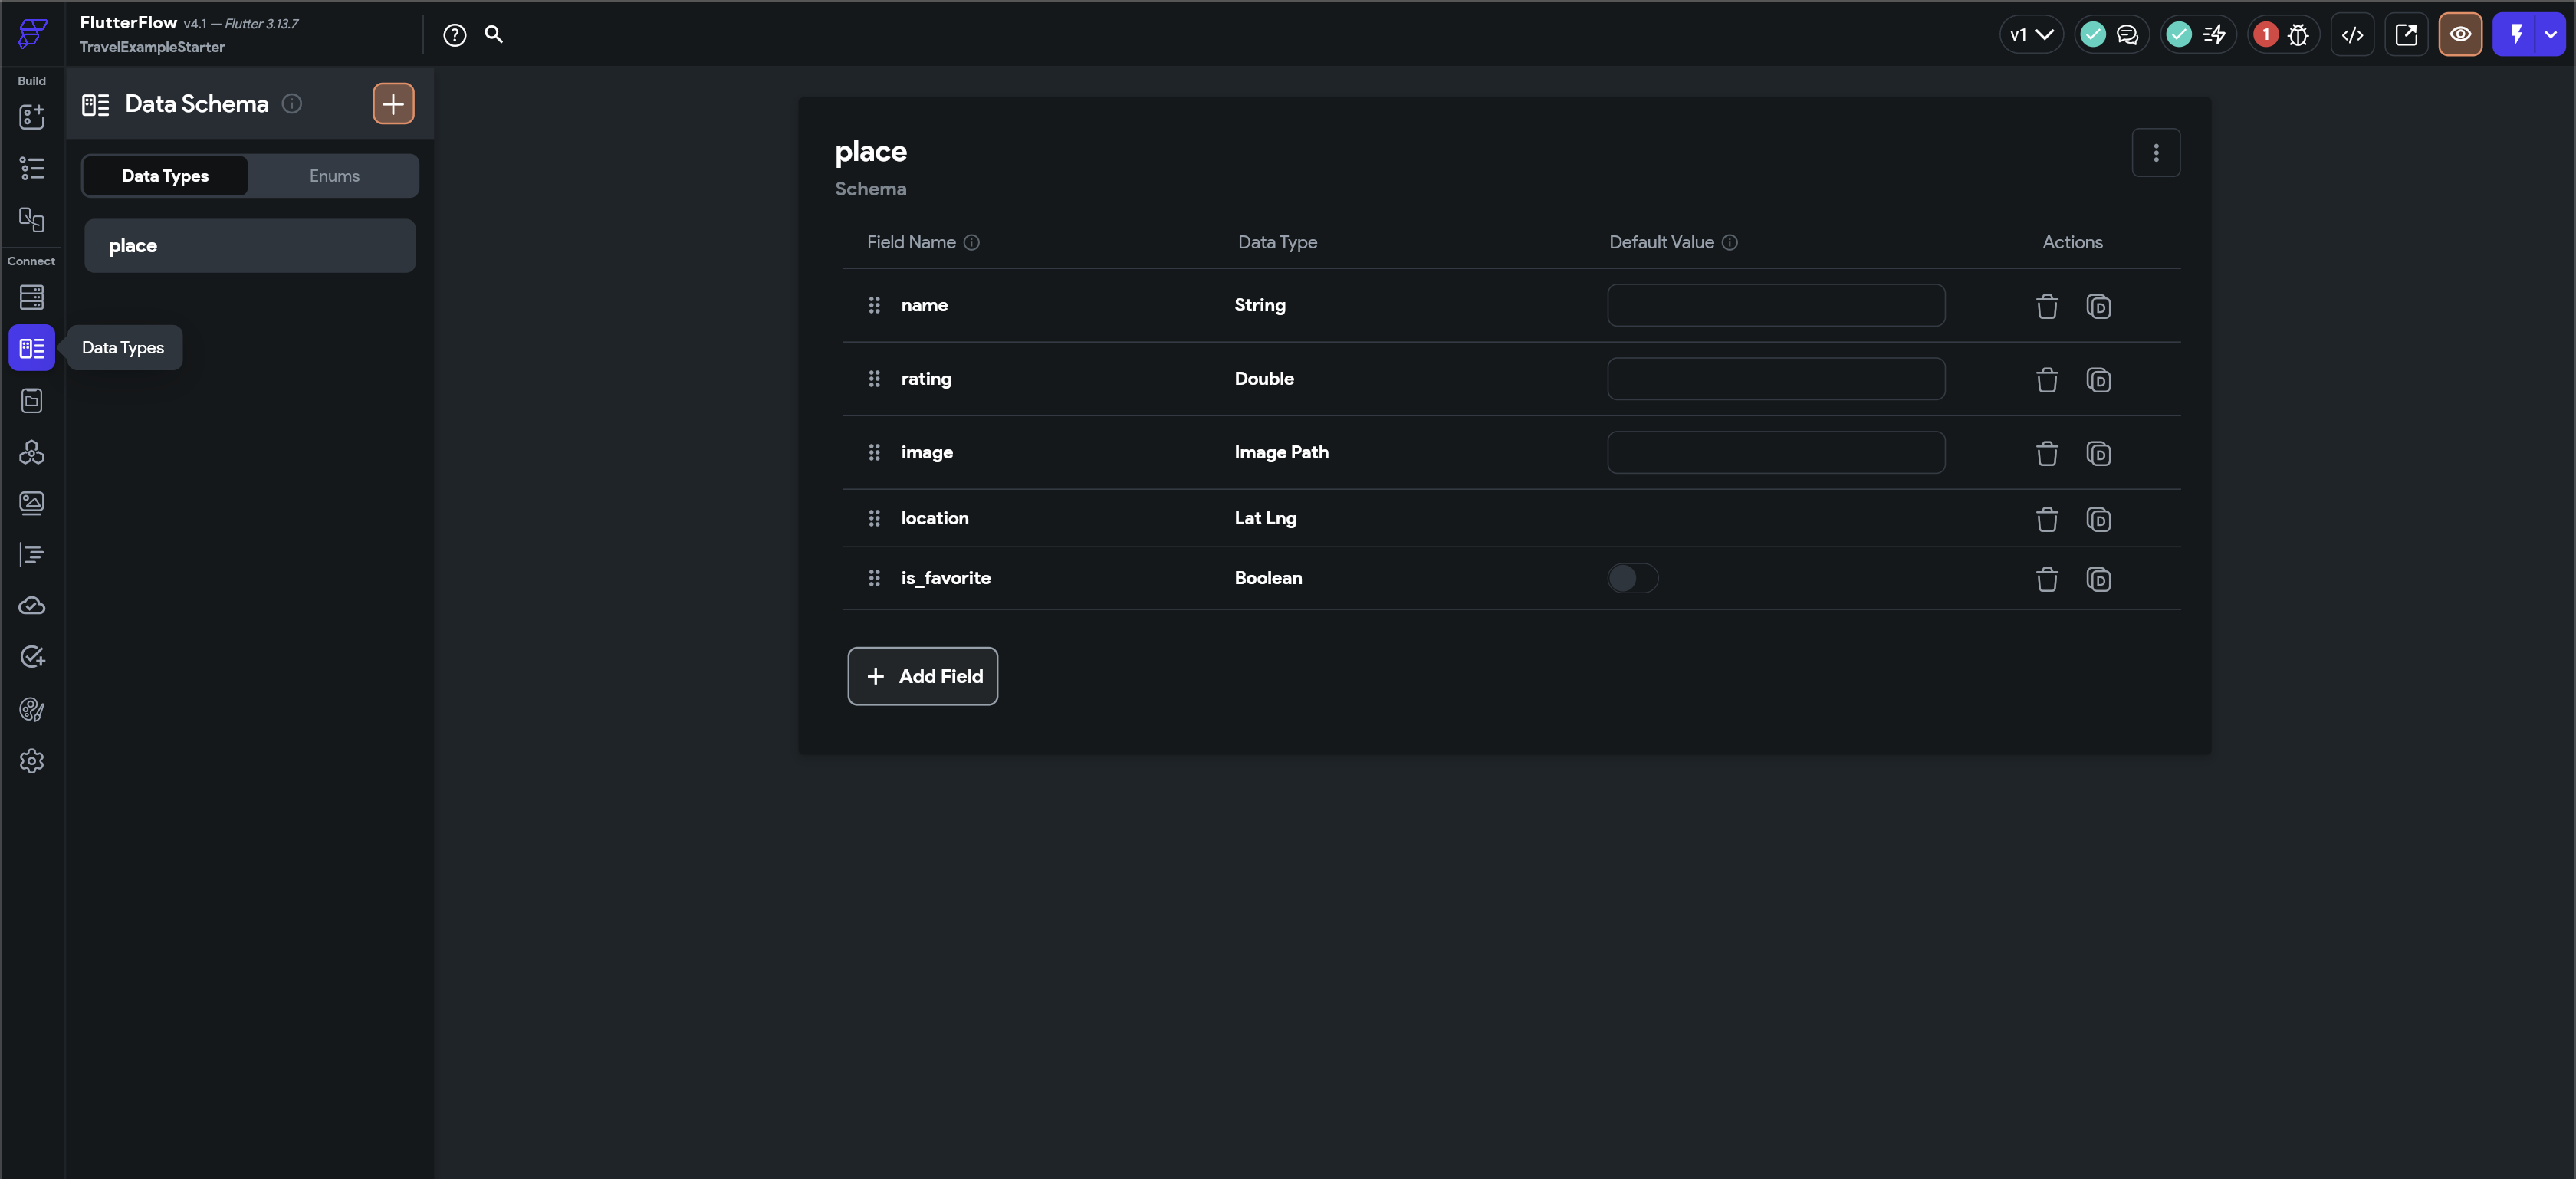Open Widget Tree in Build sidebar
The height and width of the screenshot is (1179, 2576).
point(32,168)
